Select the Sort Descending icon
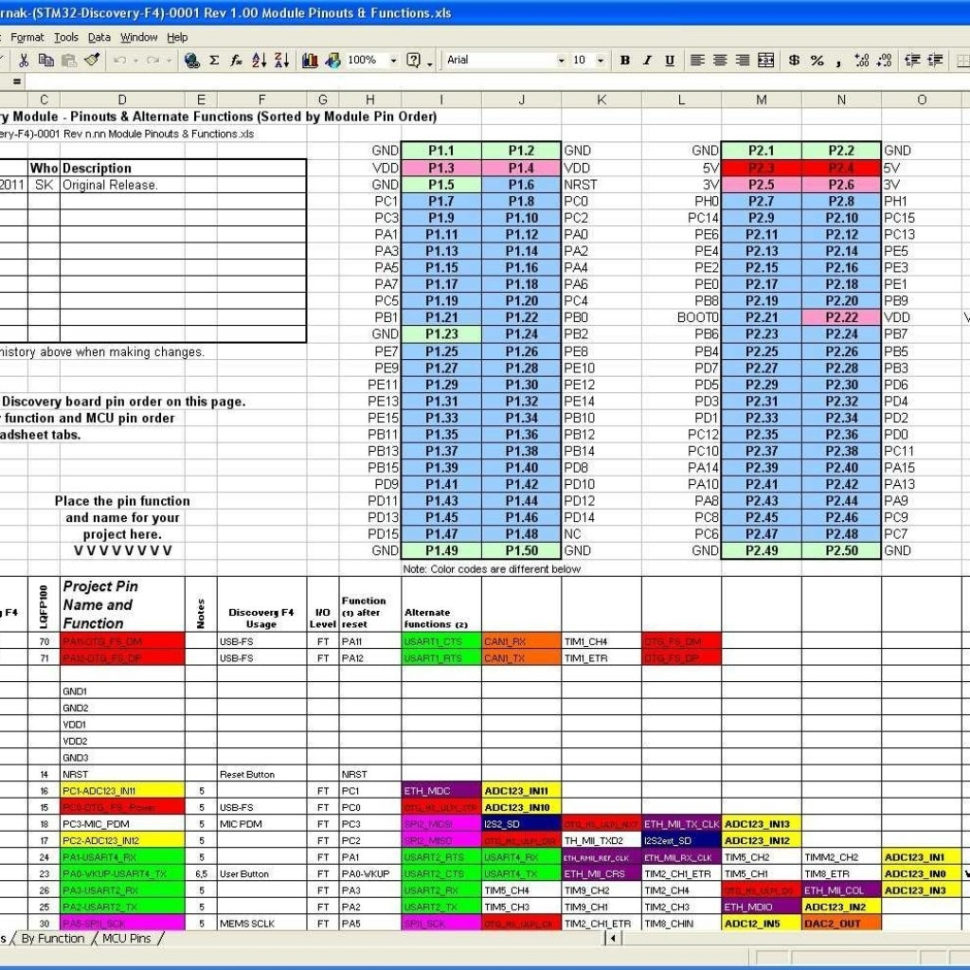970x970 pixels. 283,60
